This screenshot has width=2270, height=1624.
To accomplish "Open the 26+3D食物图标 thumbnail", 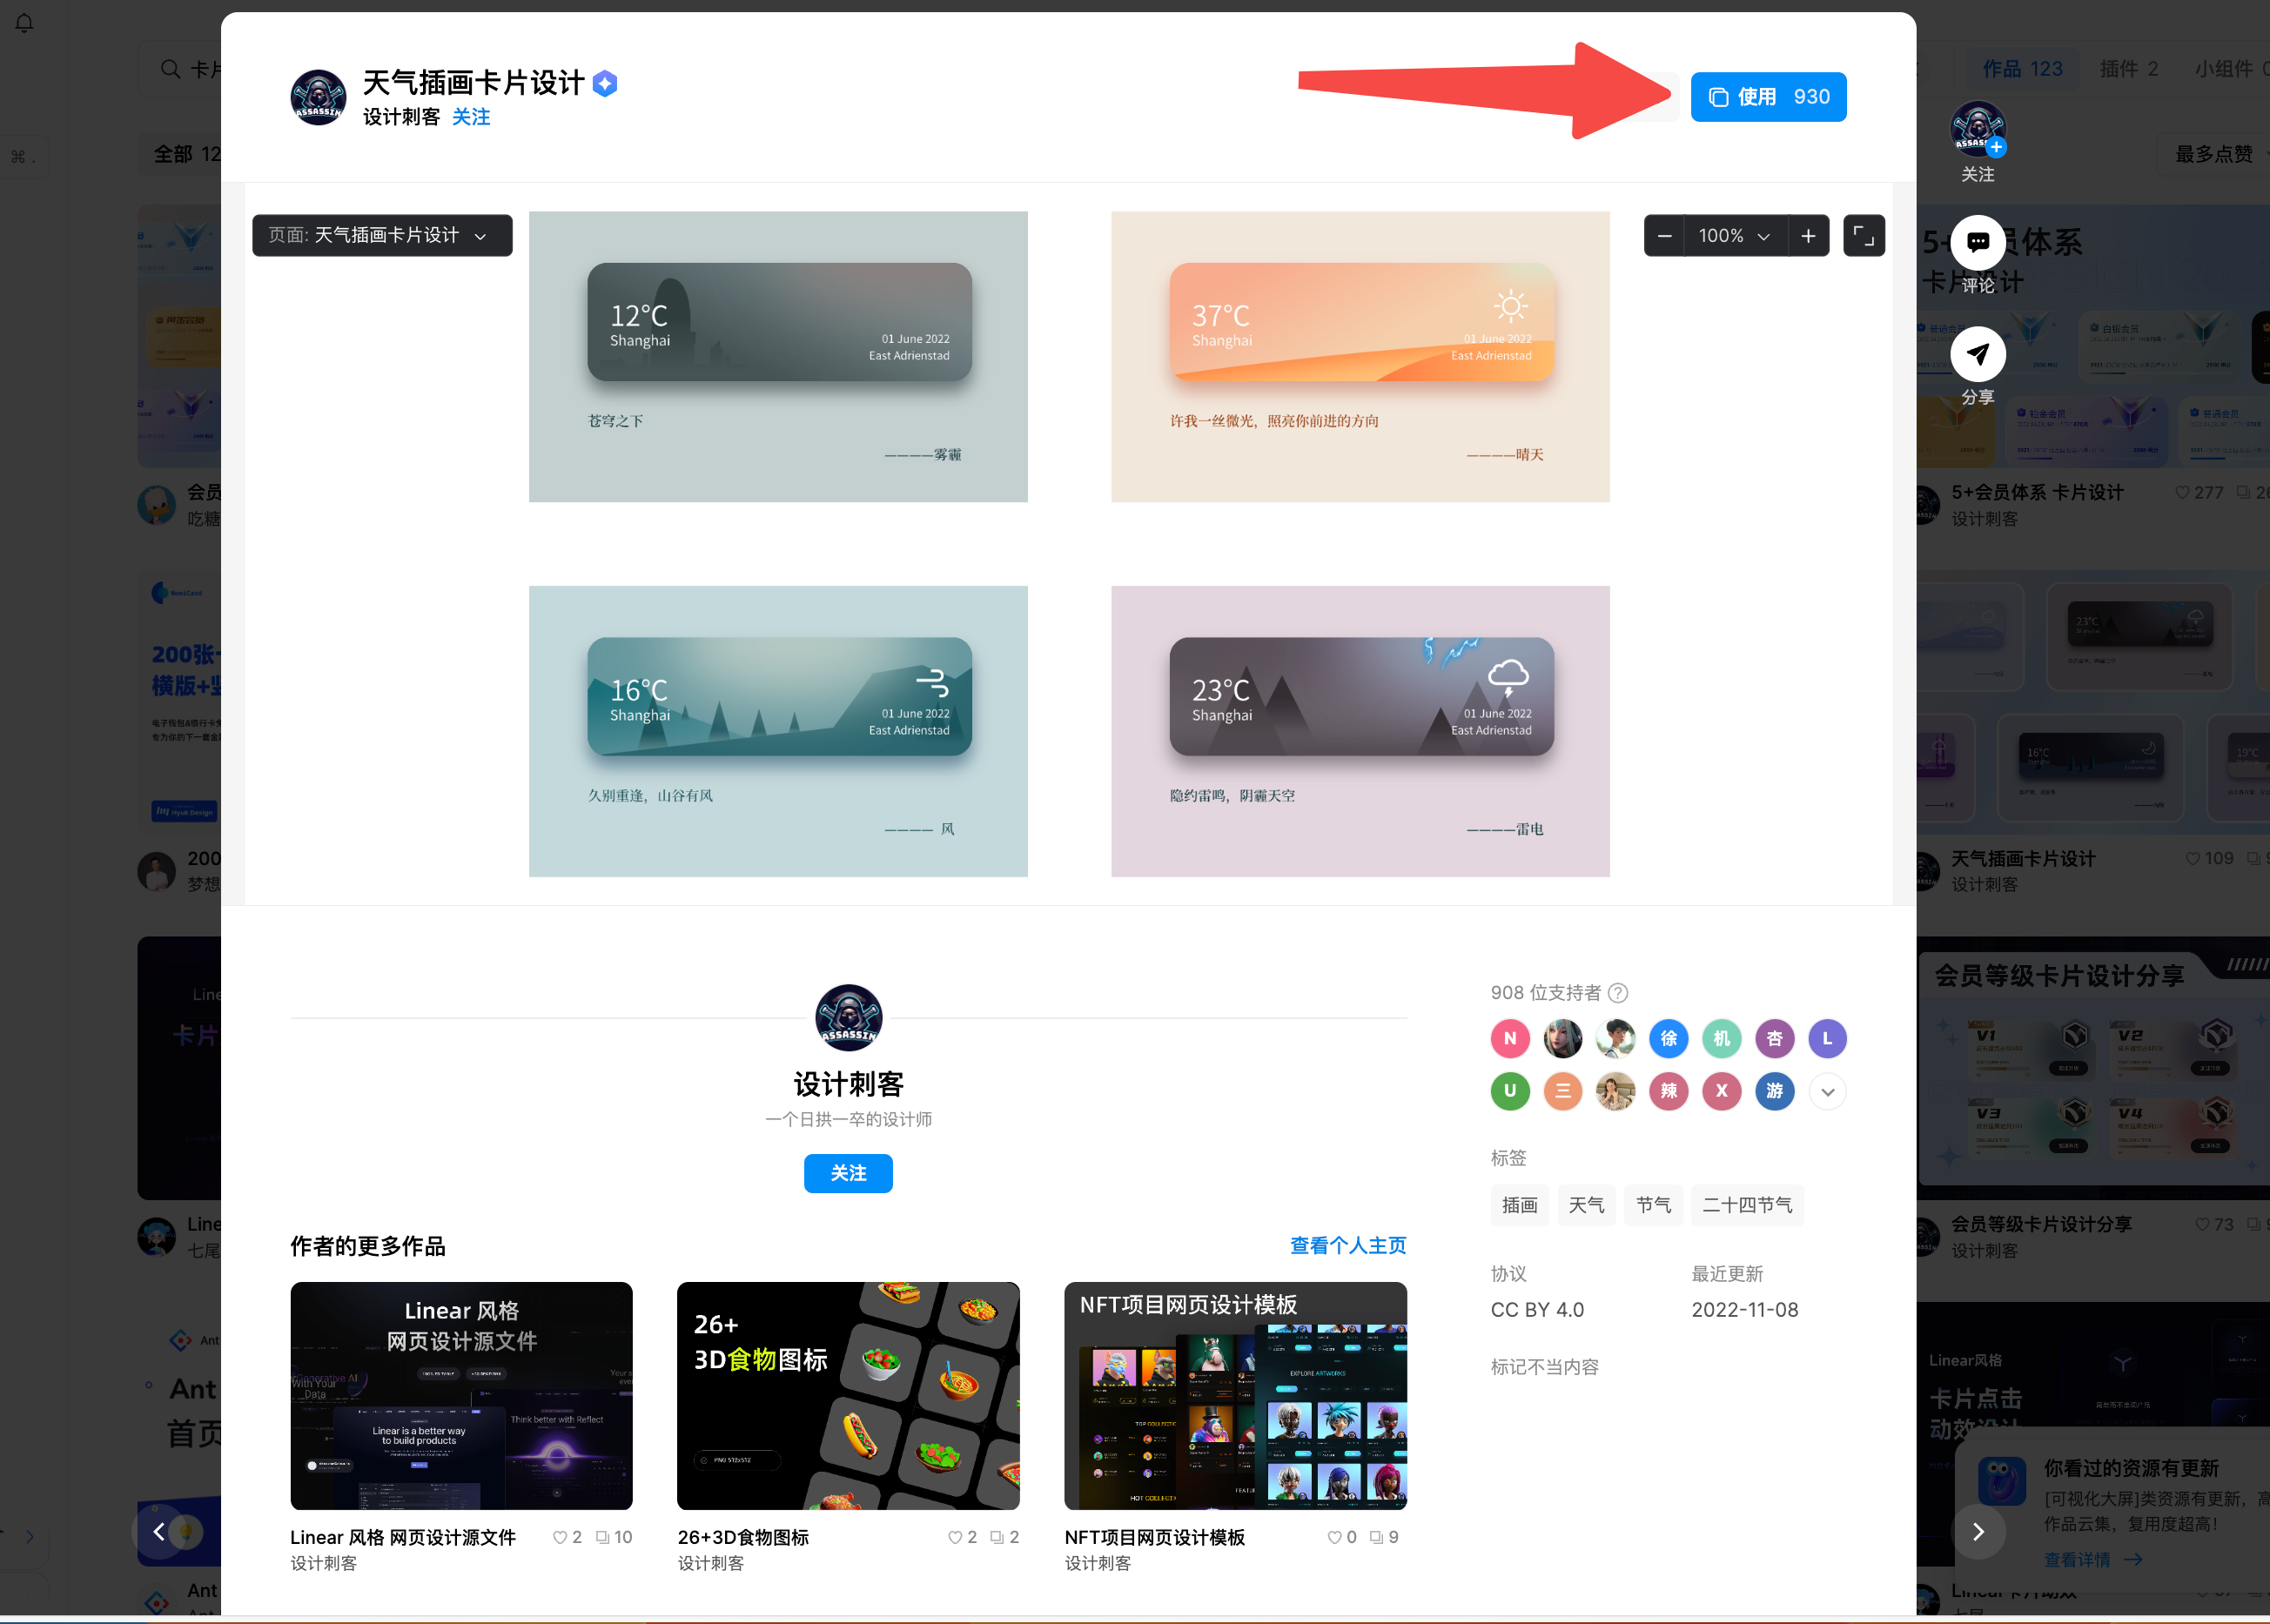I will pyautogui.click(x=848, y=1395).
